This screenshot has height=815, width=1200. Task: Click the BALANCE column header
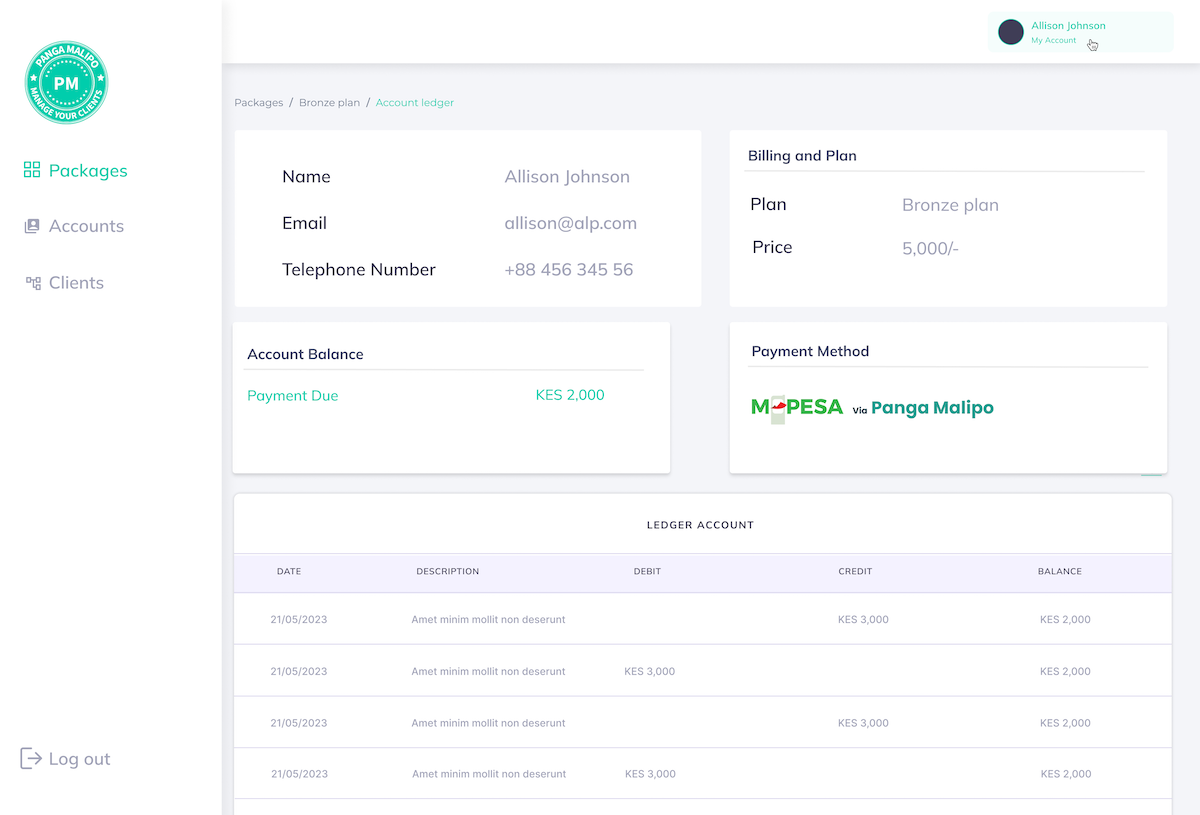[x=1059, y=572]
